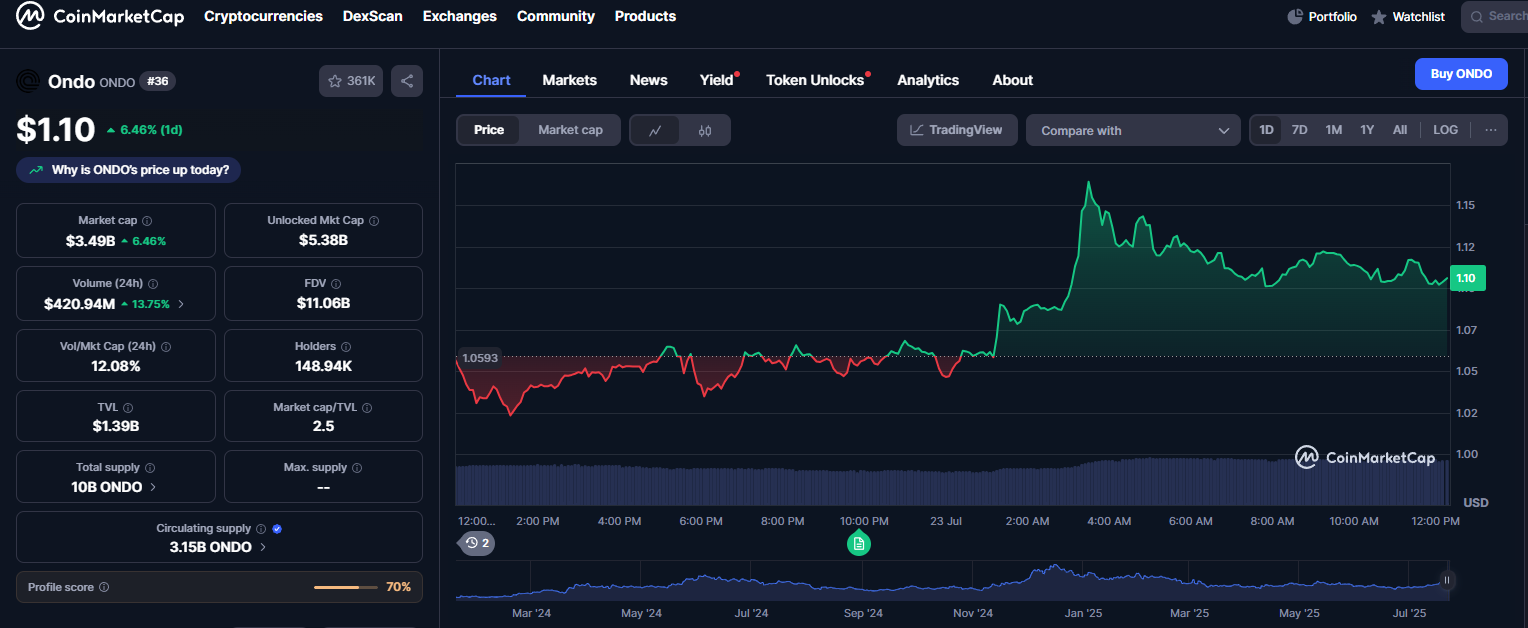The width and height of the screenshot is (1528, 628).
Task: Click Unlocked Mkt Cap info icon
Action: click(374, 221)
